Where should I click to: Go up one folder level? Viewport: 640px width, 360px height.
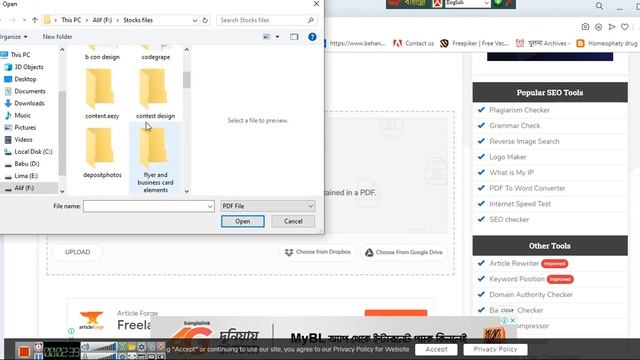click(35, 20)
